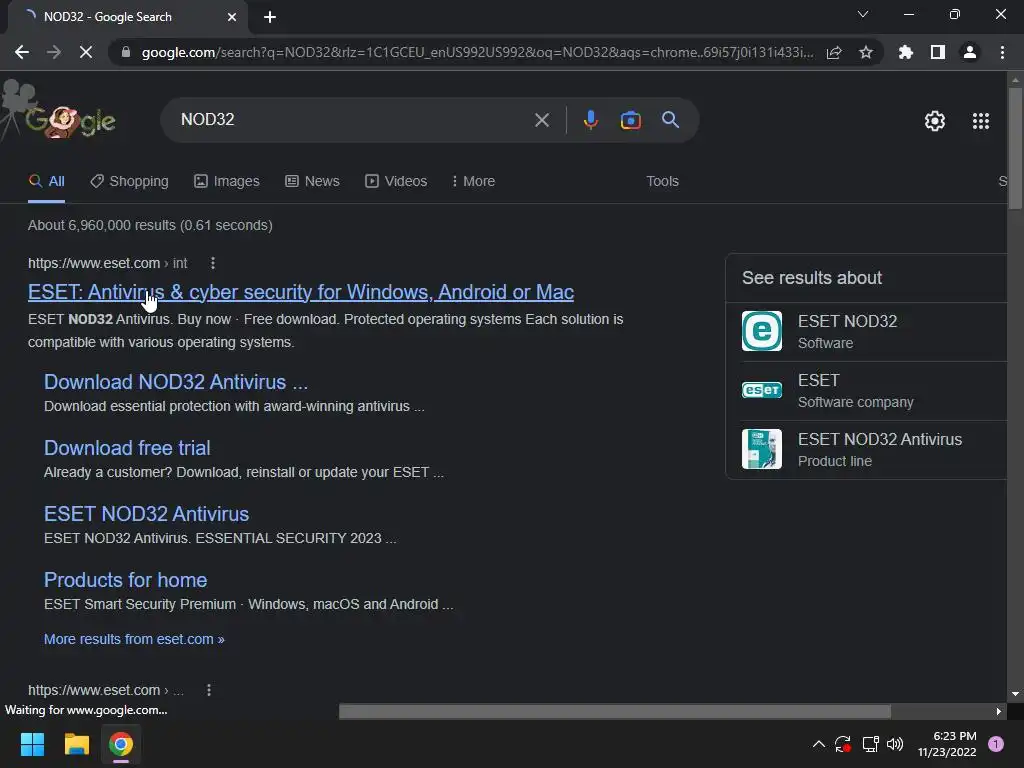
Task: Click the address bar URL
Action: point(477,52)
